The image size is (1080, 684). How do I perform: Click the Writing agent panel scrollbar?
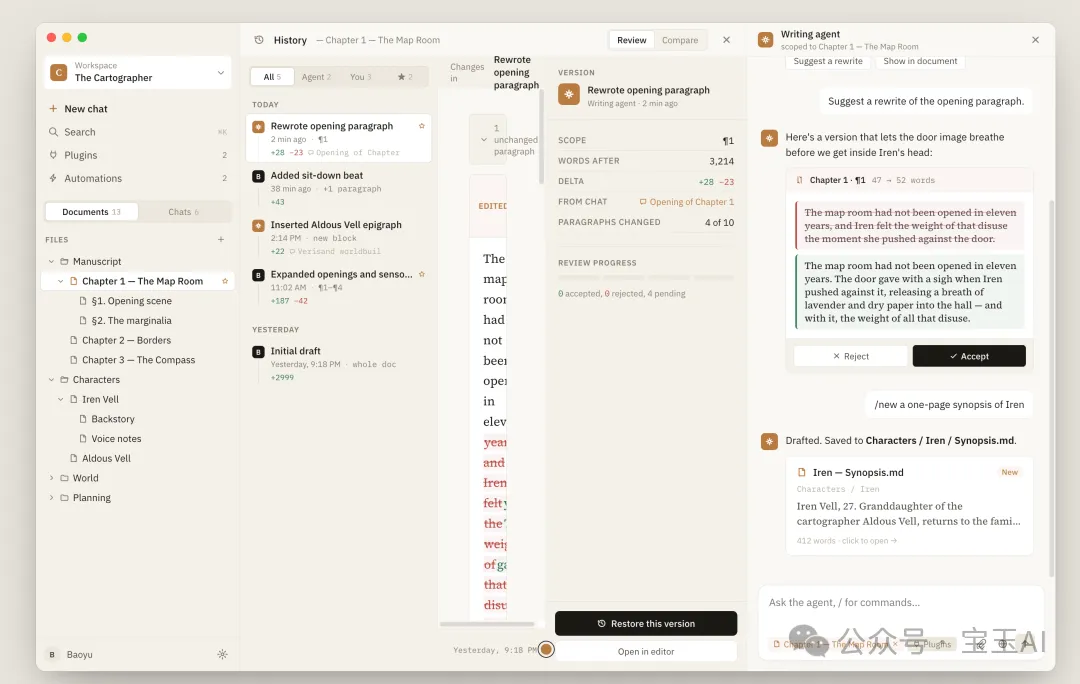[1051, 389]
